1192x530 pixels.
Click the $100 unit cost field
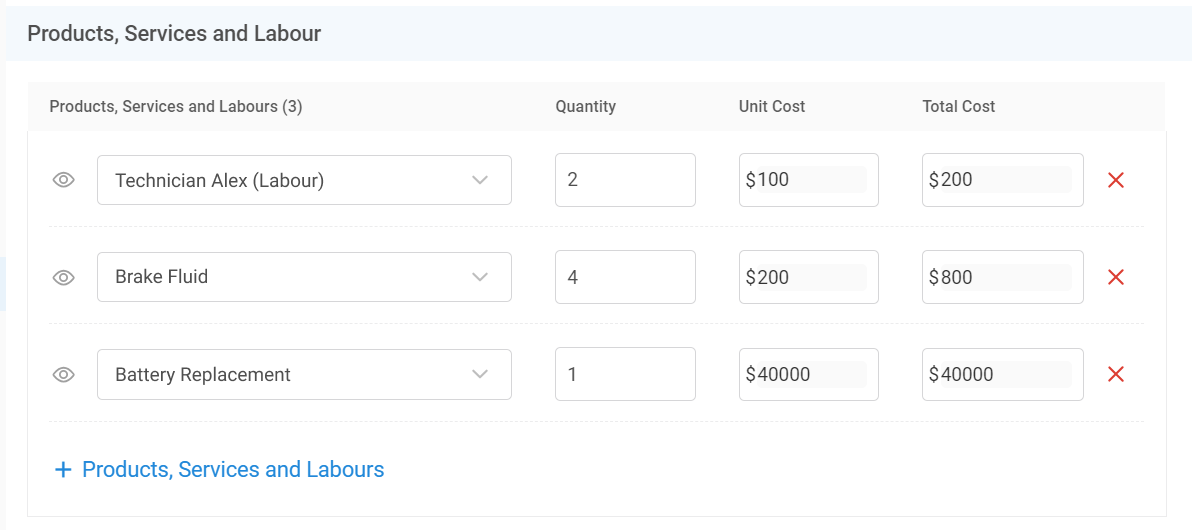pyautogui.click(x=808, y=180)
